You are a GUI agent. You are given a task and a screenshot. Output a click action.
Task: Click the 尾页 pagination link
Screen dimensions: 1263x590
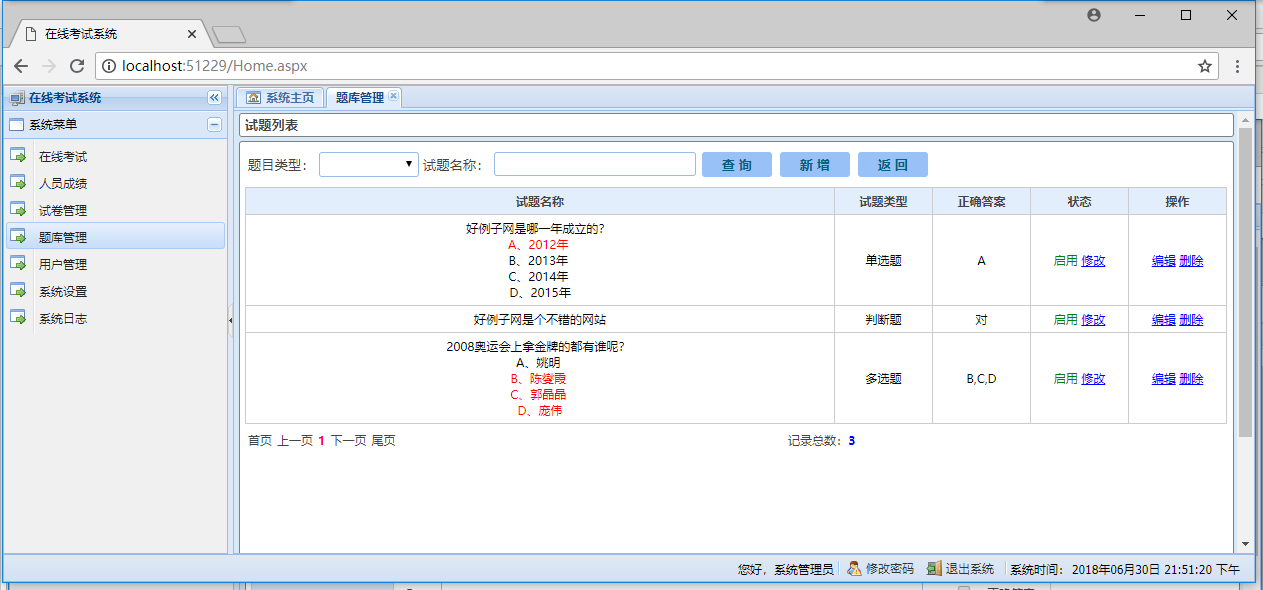pyautogui.click(x=384, y=440)
